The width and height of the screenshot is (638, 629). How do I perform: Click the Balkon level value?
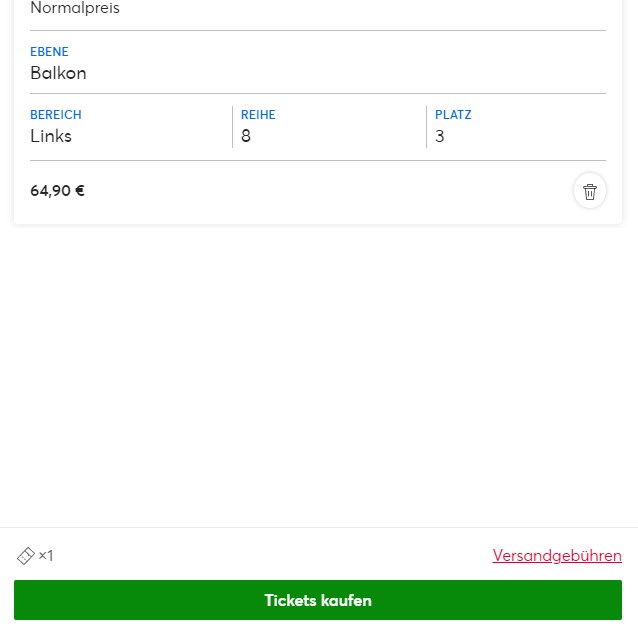[58, 73]
